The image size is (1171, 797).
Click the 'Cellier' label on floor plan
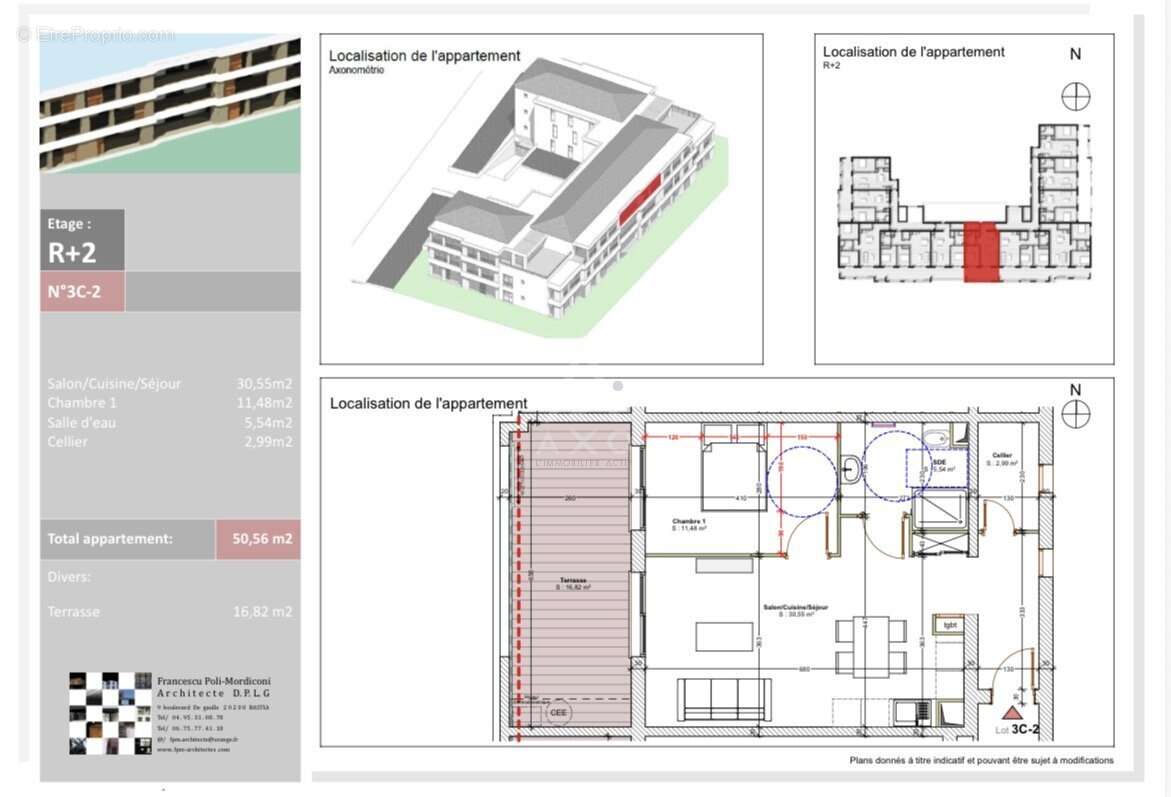(x=1001, y=455)
